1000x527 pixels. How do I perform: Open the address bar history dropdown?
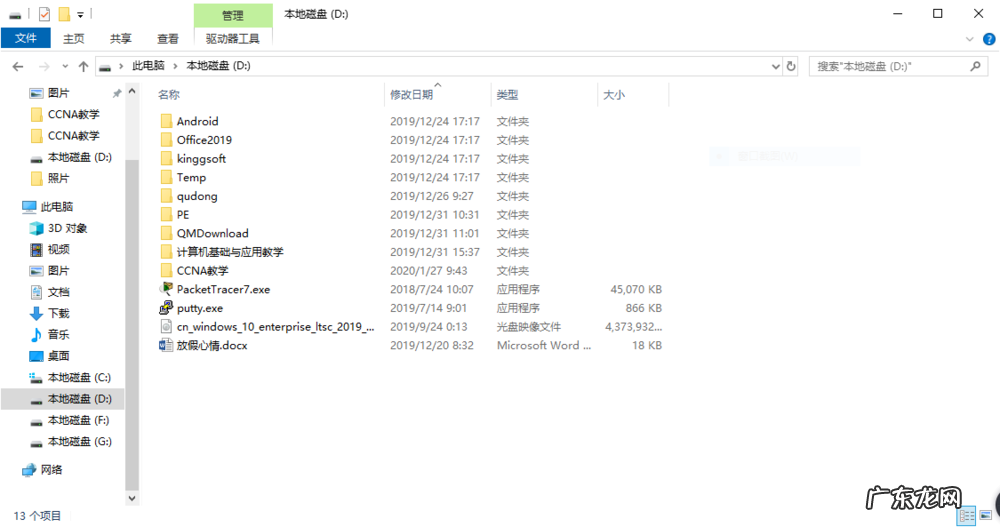pyautogui.click(x=776, y=66)
